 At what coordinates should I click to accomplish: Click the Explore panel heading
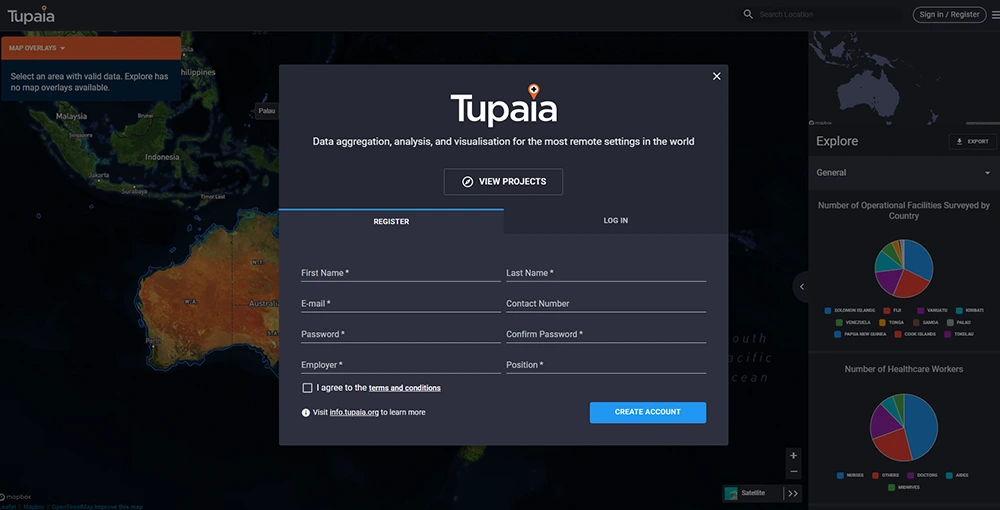click(837, 142)
